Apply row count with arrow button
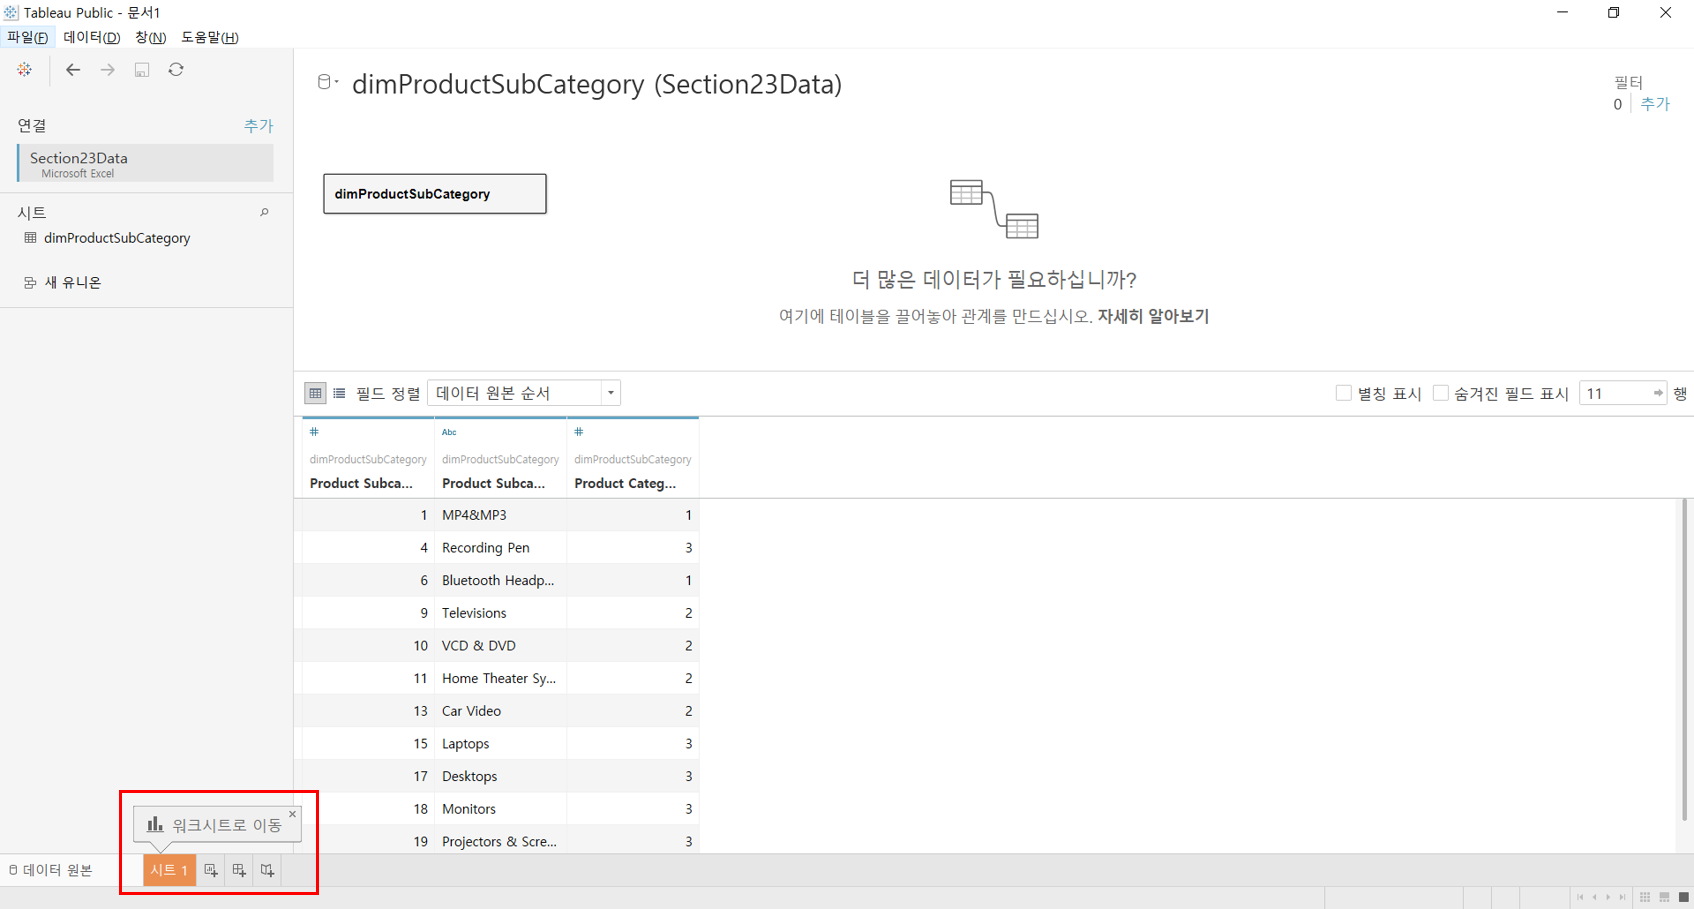Viewport: 1694px width, 909px height. [1658, 393]
